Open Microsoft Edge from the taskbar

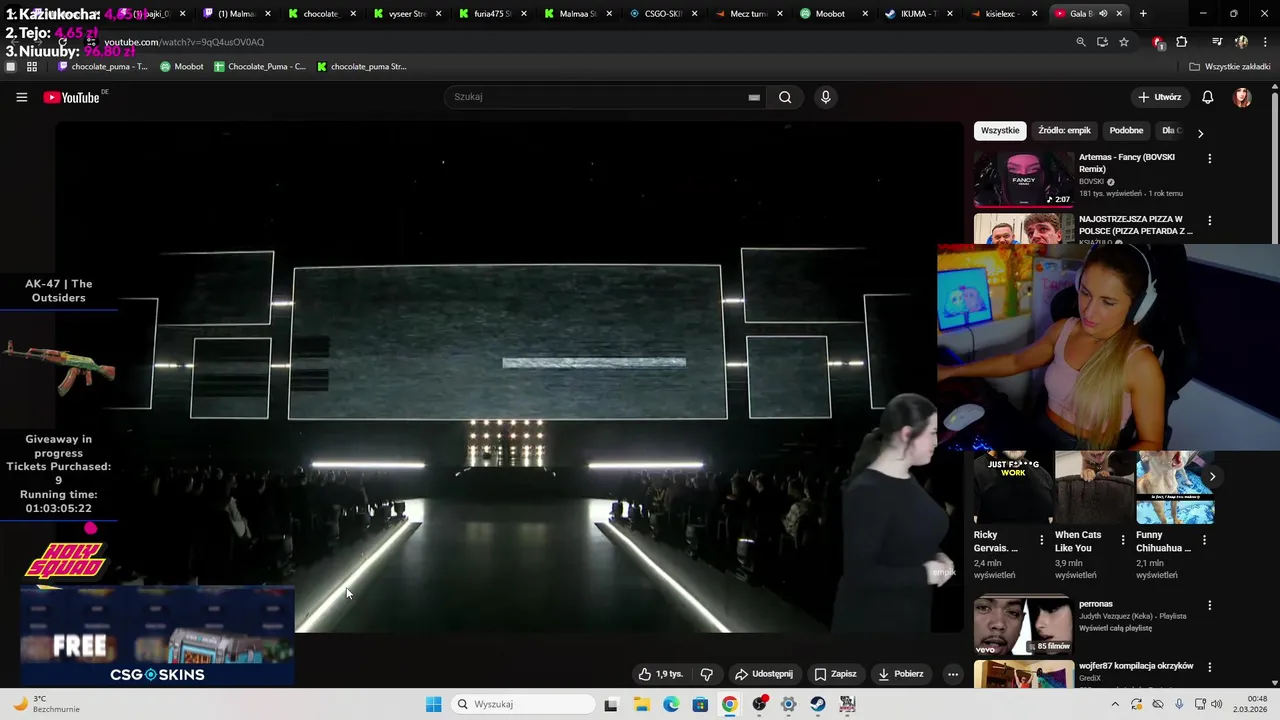[x=671, y=704]
